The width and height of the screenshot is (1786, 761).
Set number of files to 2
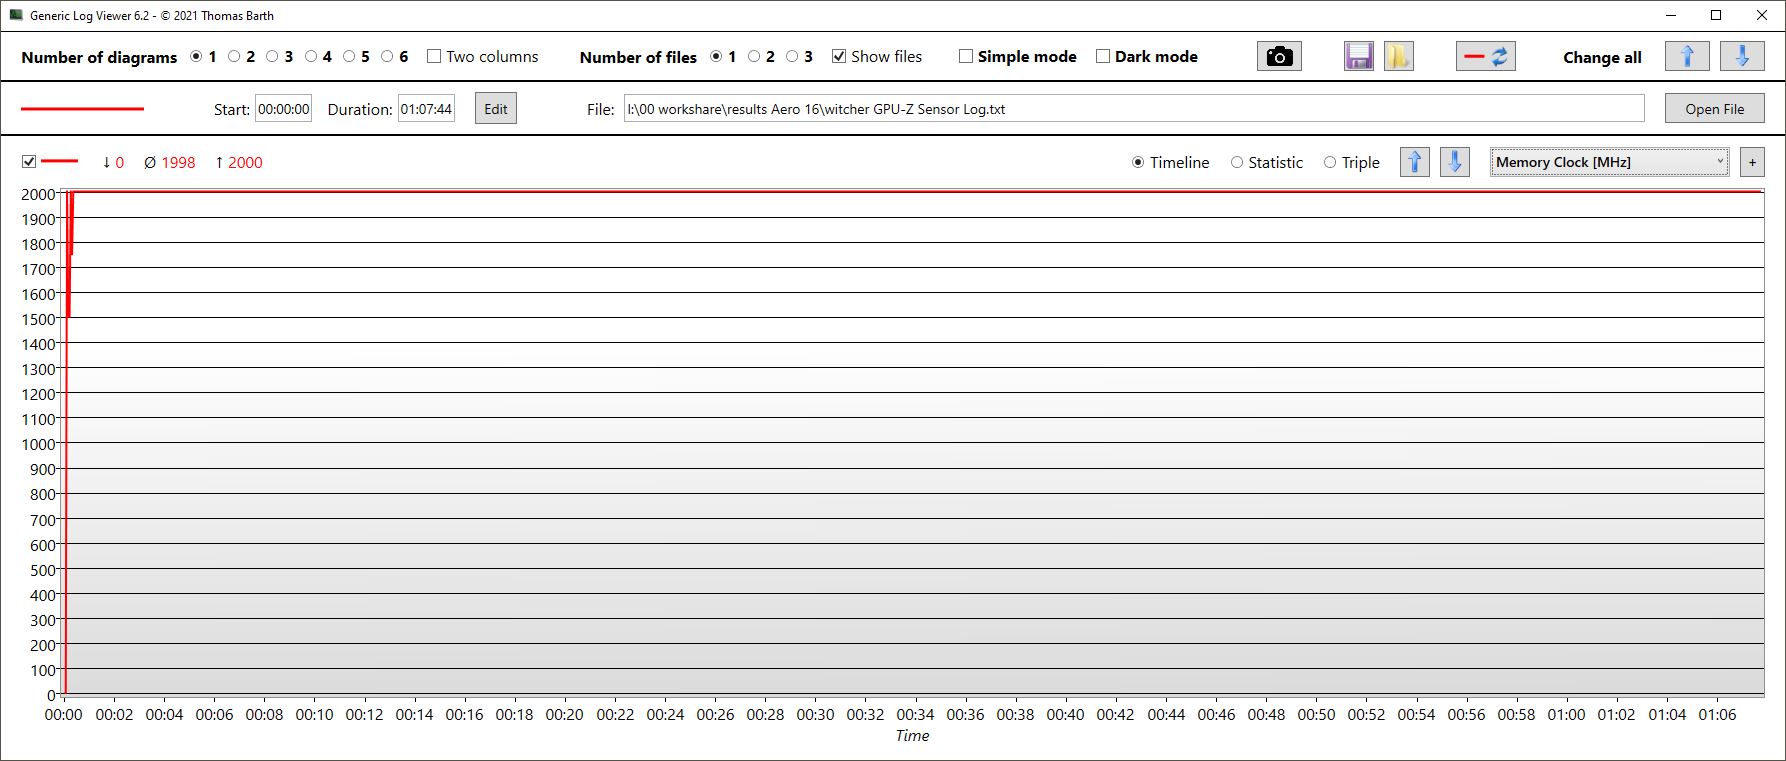[754, 57]
